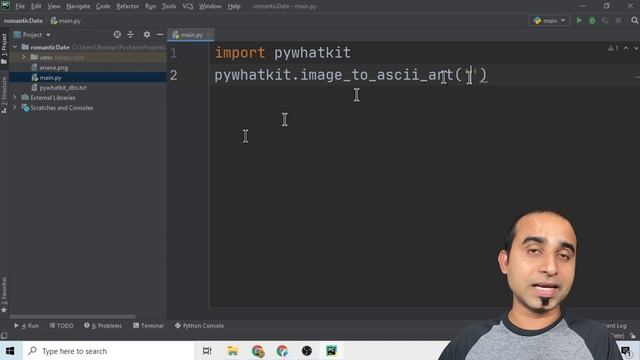Image resolution: width=640 pixels, height=360 pixels.
Task: Start debugging with the green bug icon
Action: tap(592, 20)
